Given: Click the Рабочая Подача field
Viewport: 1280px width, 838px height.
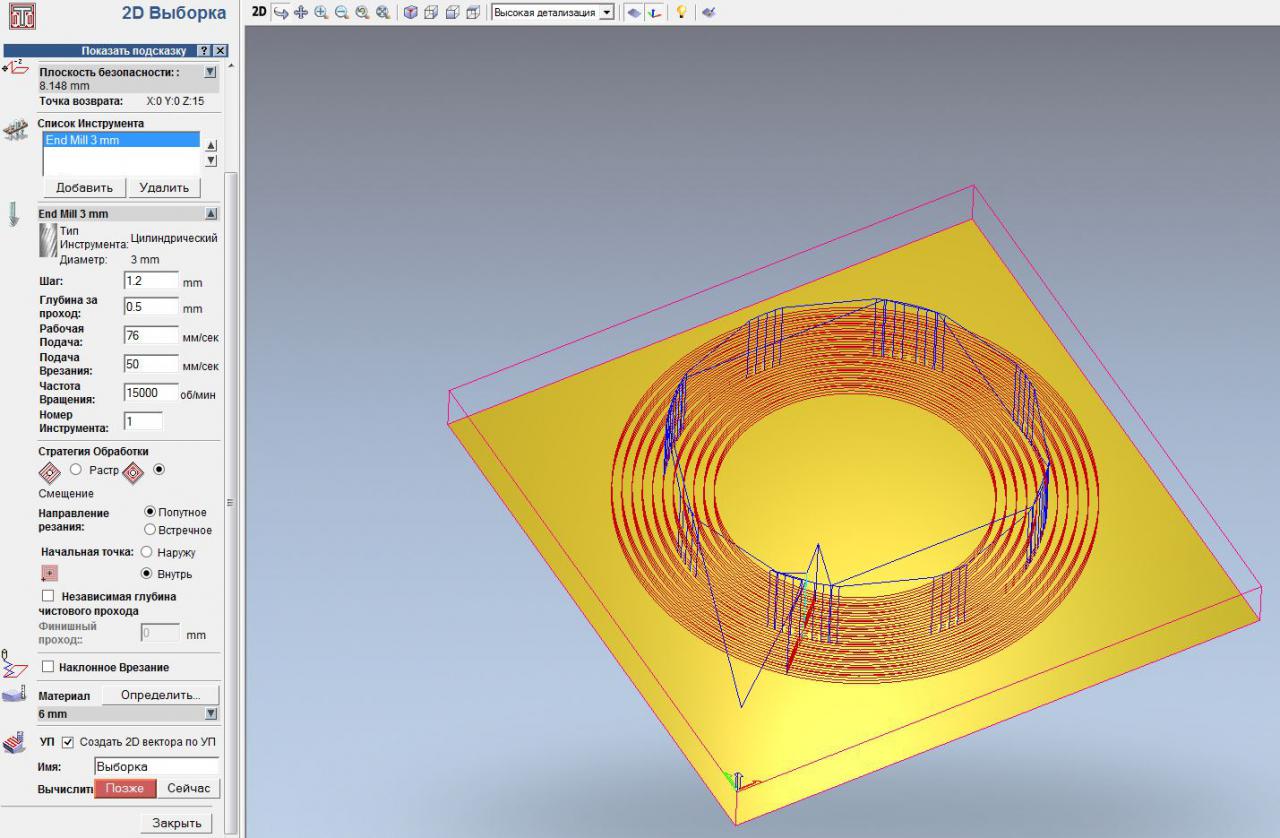Looking at the screenshot, I should pyautogui.click(x=151, y=336).
